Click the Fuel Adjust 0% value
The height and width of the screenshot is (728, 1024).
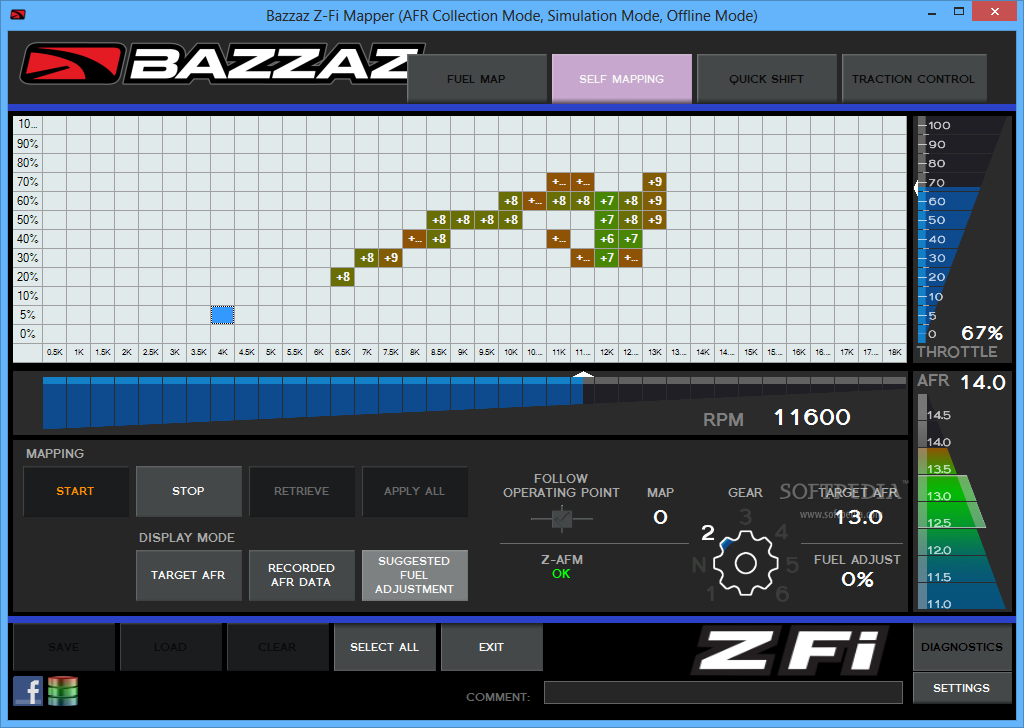point(857,580)
